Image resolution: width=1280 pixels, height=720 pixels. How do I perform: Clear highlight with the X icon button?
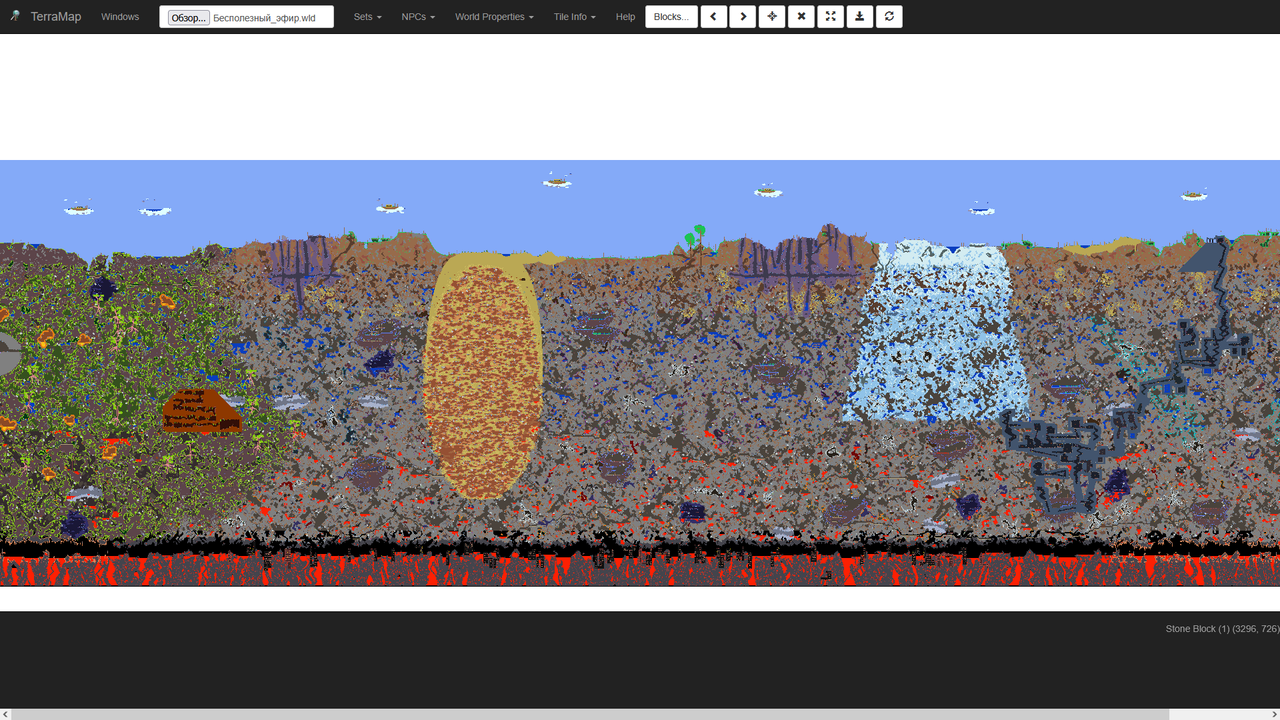[x=801, y=17]
